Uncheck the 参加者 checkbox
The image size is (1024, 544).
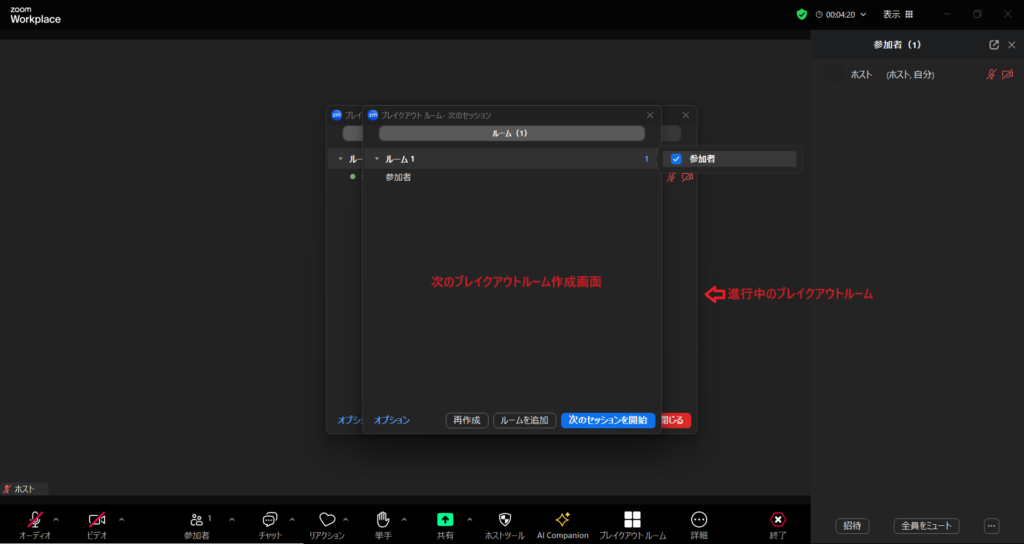(x=676, y=159)
